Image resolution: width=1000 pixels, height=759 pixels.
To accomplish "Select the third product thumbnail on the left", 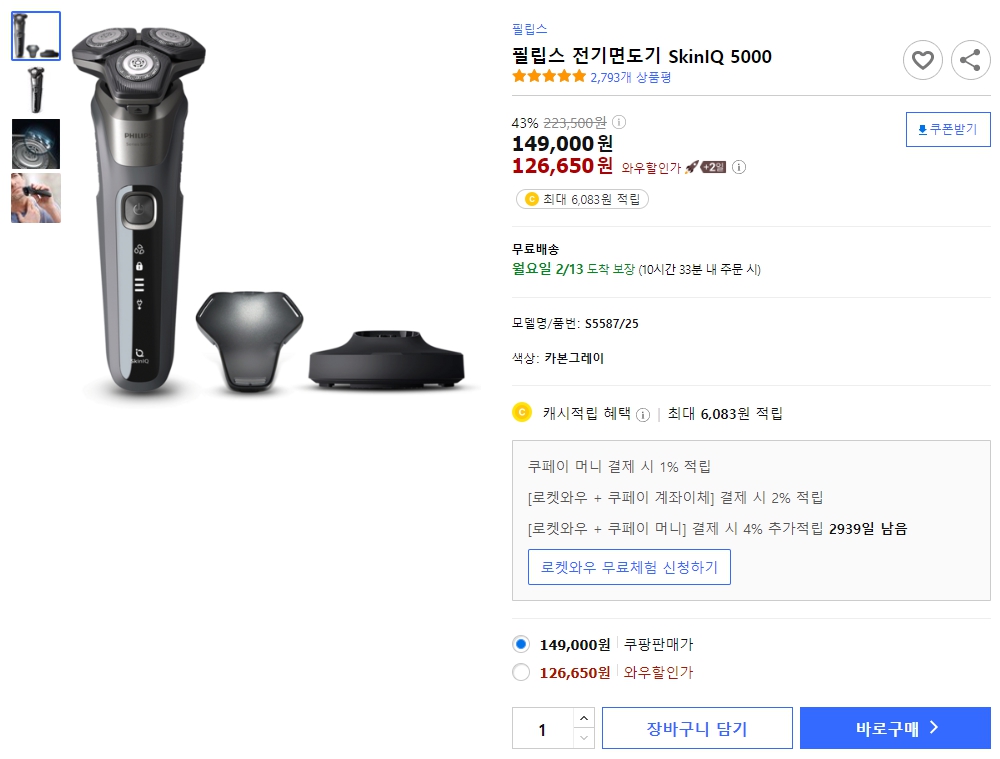I will click(x=35, y=143).
